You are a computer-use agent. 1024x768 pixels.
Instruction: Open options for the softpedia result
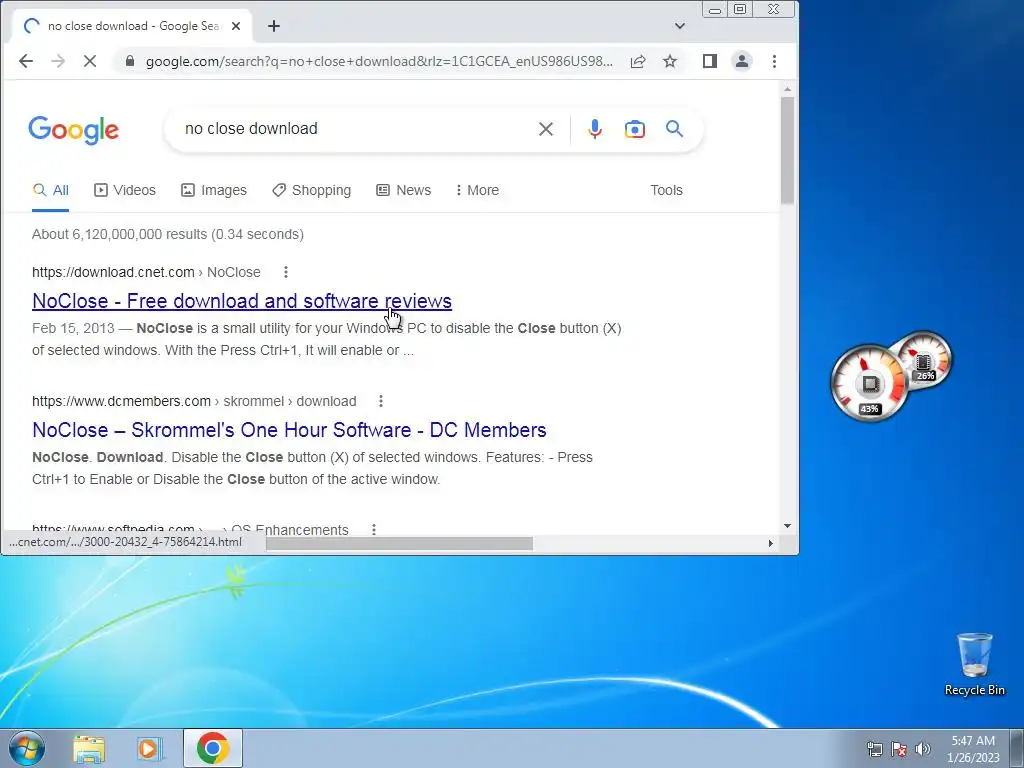(x=374, y=529)
